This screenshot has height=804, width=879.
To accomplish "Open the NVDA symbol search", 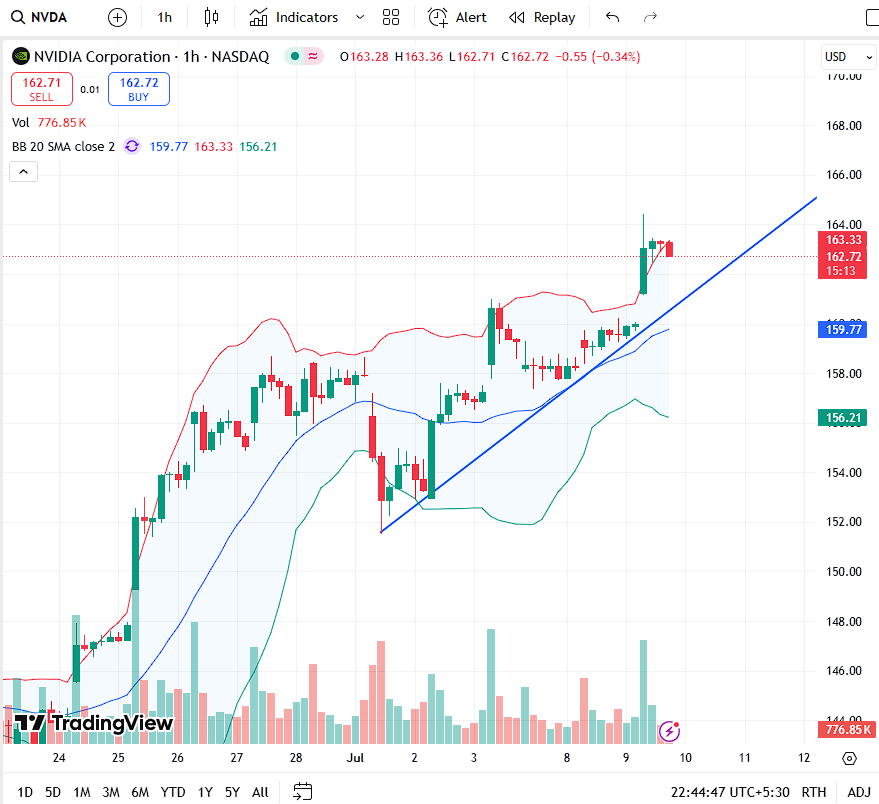I will coord(39,17).
